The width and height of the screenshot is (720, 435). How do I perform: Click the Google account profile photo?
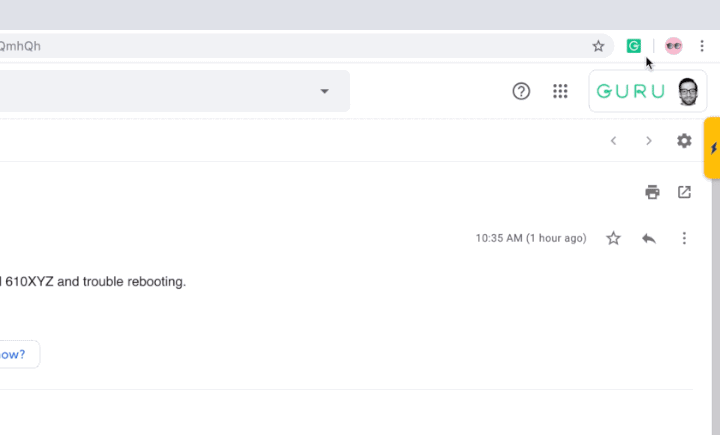tap(688, 91)
